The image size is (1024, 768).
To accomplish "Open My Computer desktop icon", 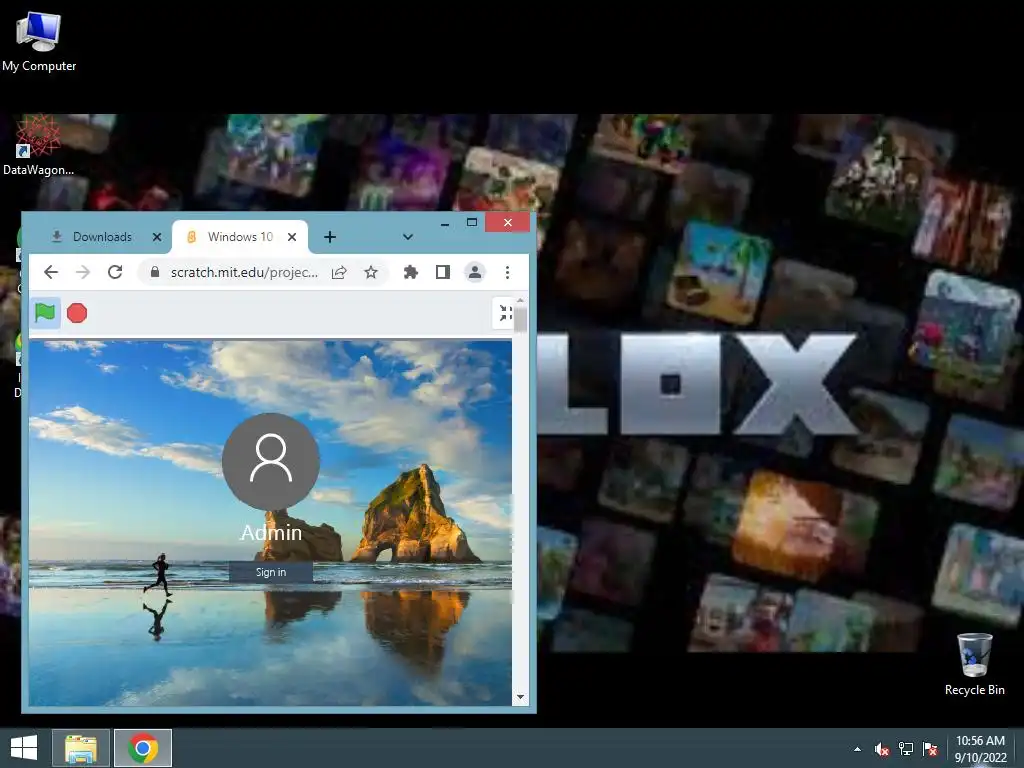I will pyautogui.click(x=39, y=41).
